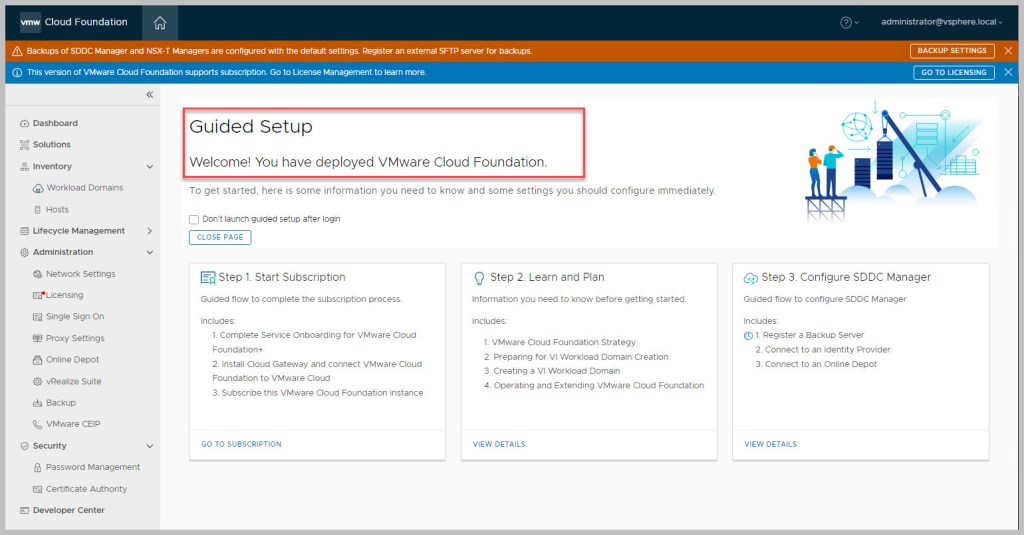The height and width of the screenshot is (535, 1024).
Task: Enable Don't launch guided setup after login
Action: [194, 219]
